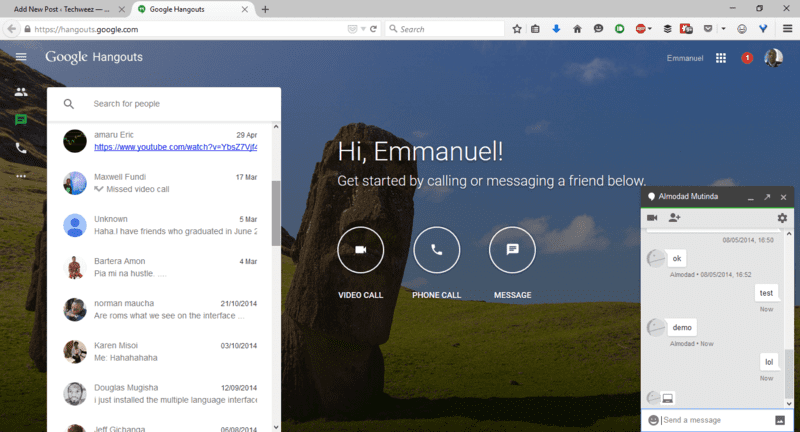
Task: Open the emoji picker in message box
Action: pos(653,420)
